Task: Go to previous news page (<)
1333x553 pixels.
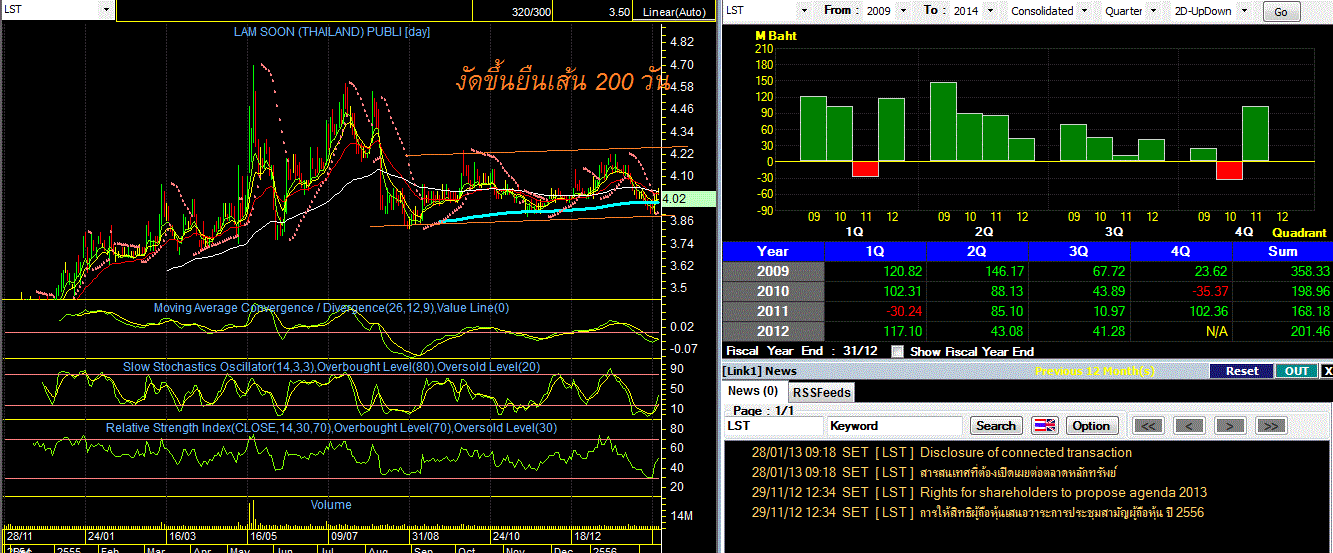Action: [1189, 425]
